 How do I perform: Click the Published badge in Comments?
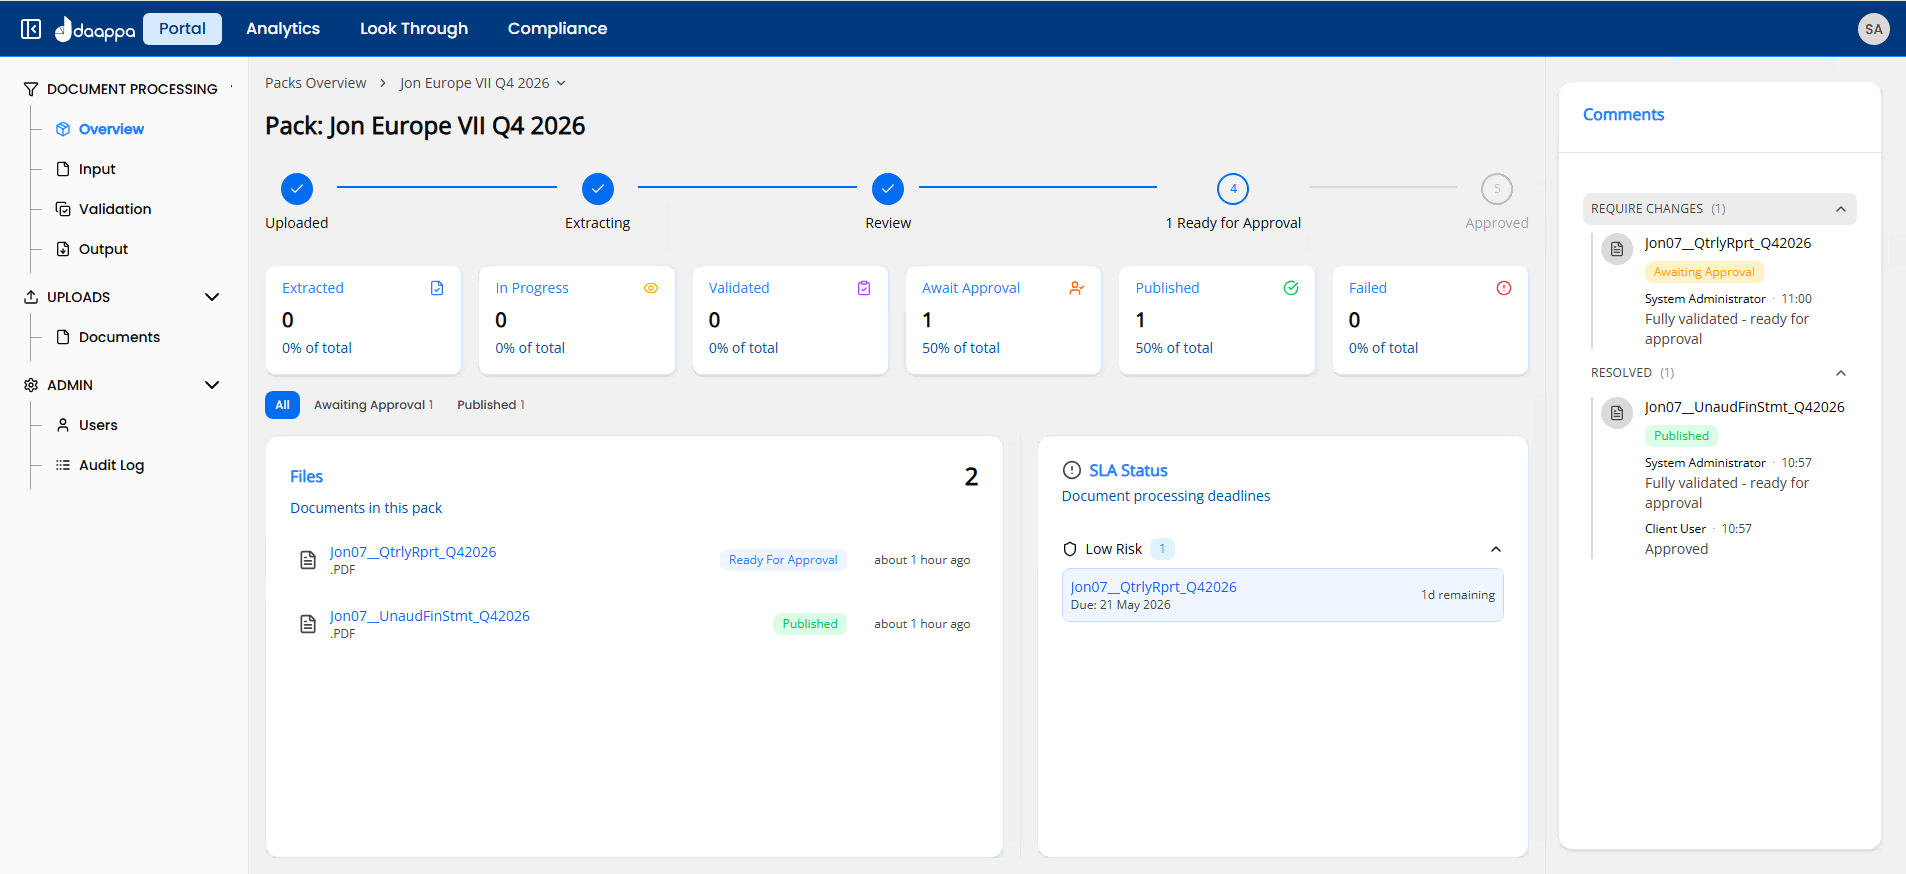[1681, 436]
